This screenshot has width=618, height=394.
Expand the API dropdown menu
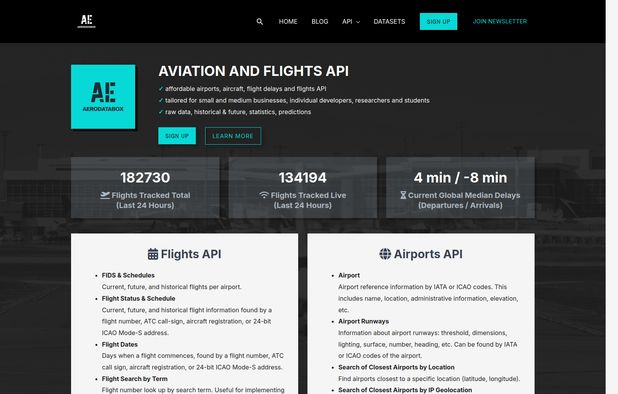351,22
